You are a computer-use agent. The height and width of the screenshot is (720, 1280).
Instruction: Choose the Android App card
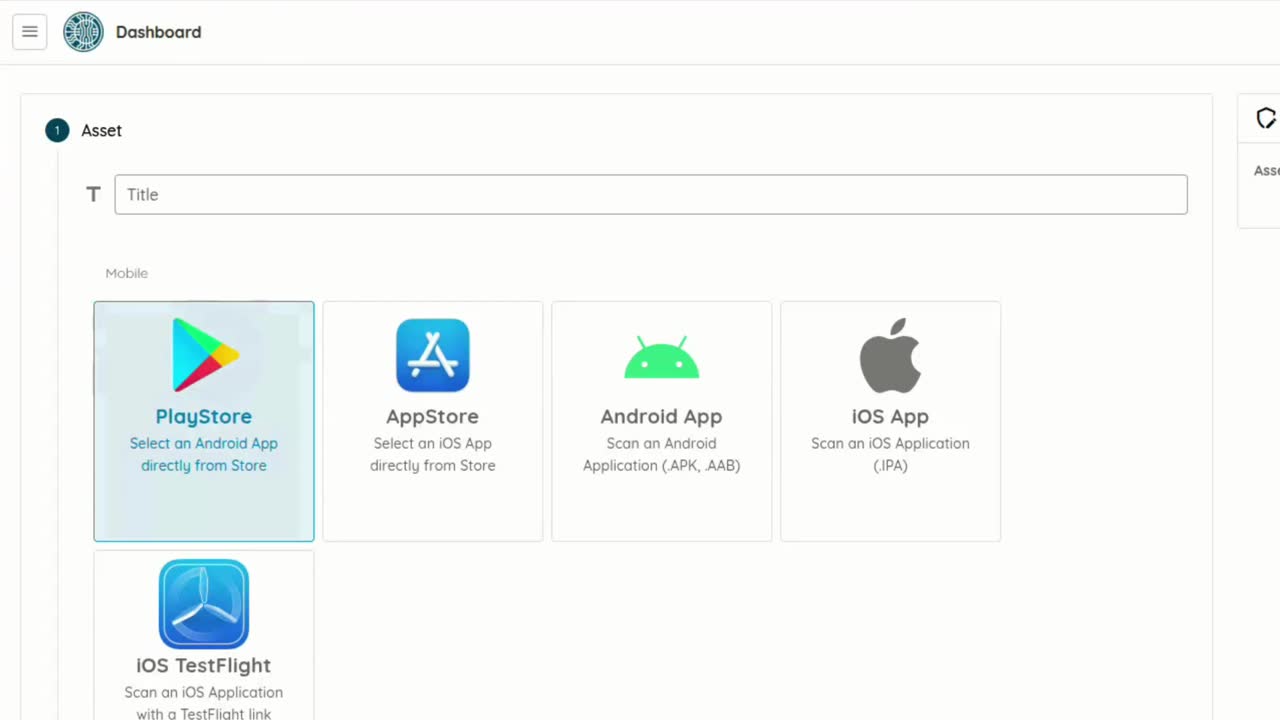point(662,421)
